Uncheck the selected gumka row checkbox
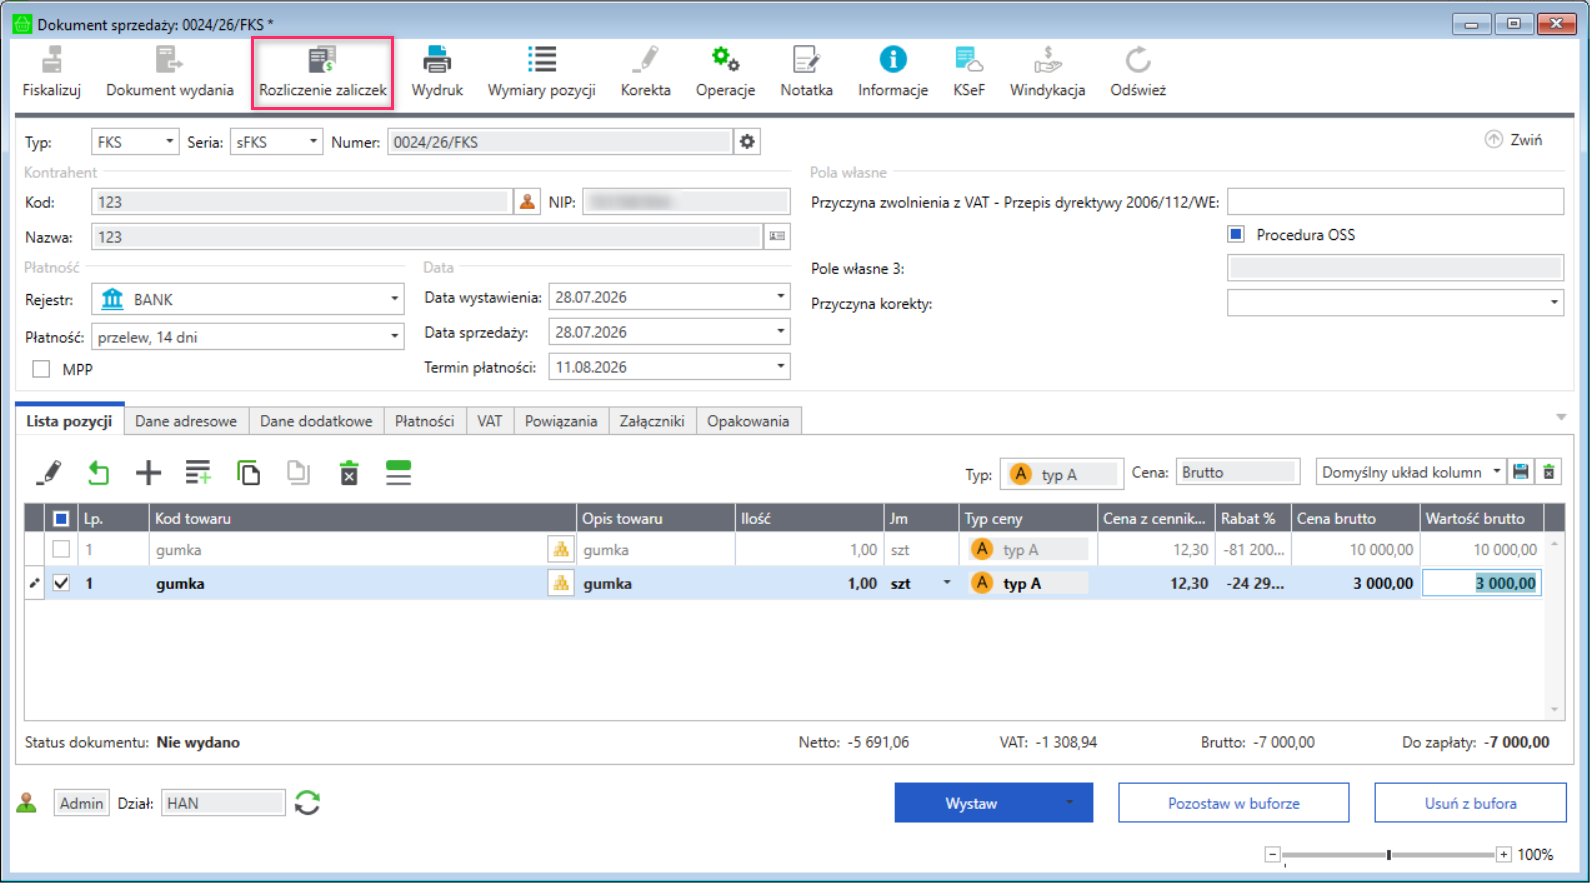 [x=61, y=583]
